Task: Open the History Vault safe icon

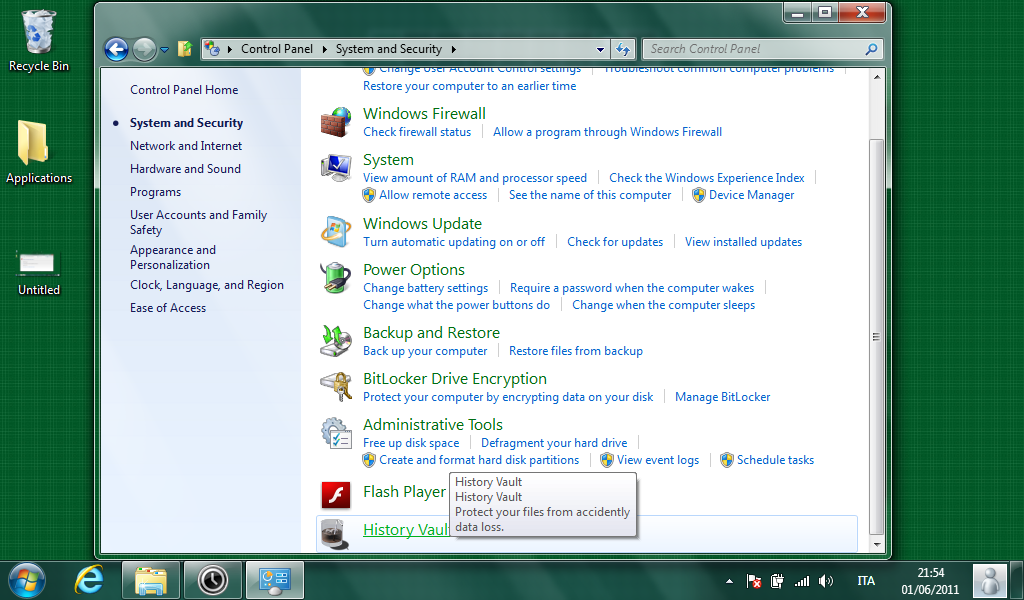Action: pos(336,534)
